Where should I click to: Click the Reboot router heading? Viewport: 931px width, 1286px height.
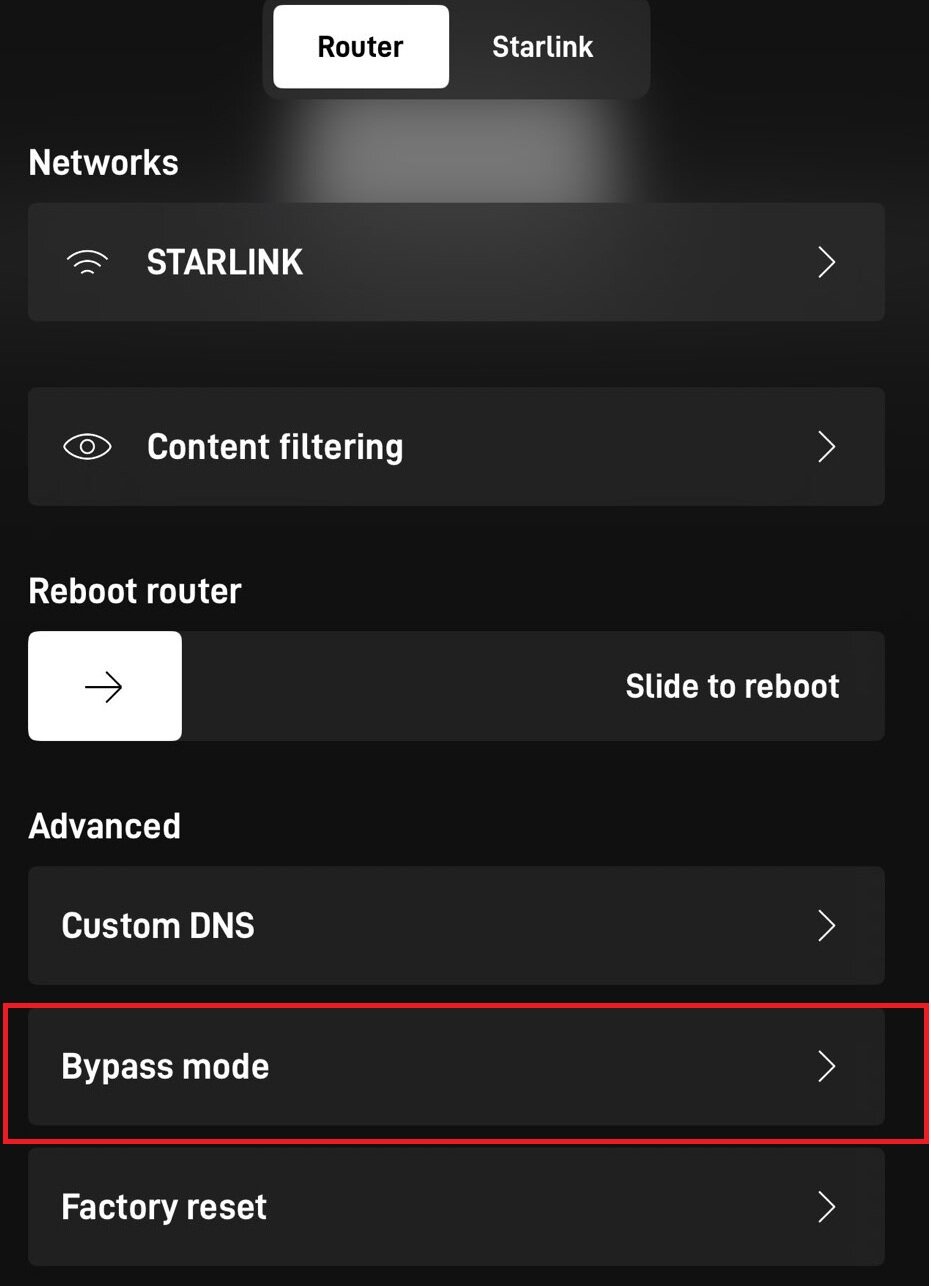135,591
